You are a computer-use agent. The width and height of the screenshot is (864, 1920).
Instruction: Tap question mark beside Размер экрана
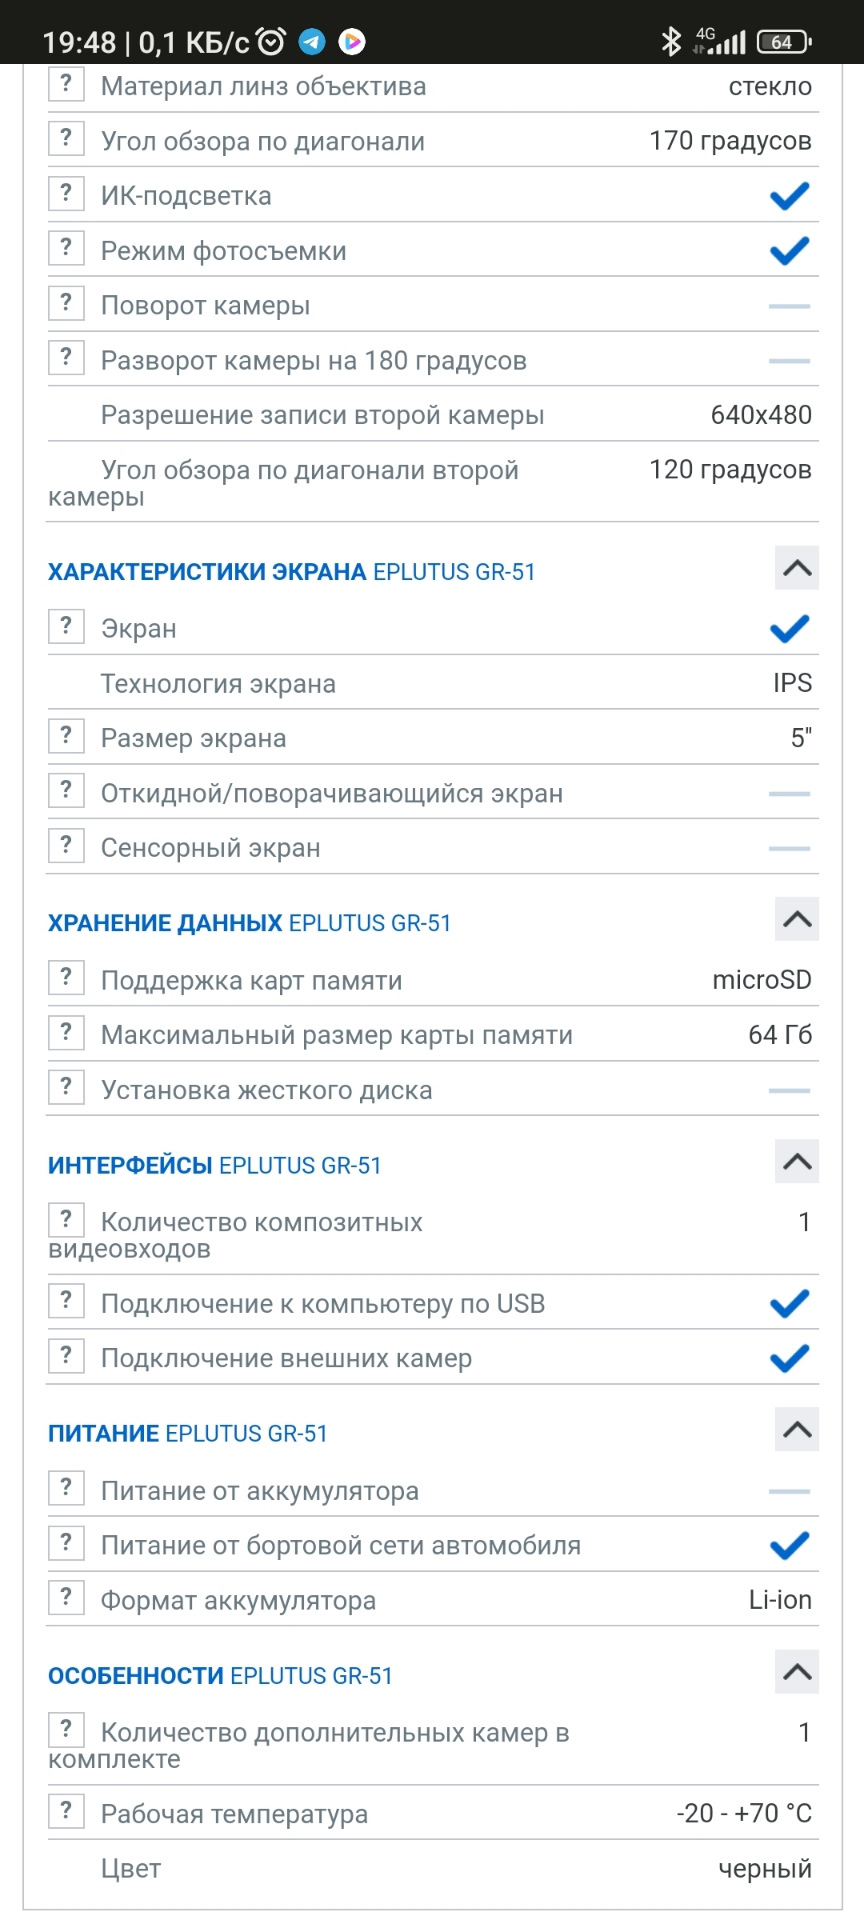tap(66, 735)
